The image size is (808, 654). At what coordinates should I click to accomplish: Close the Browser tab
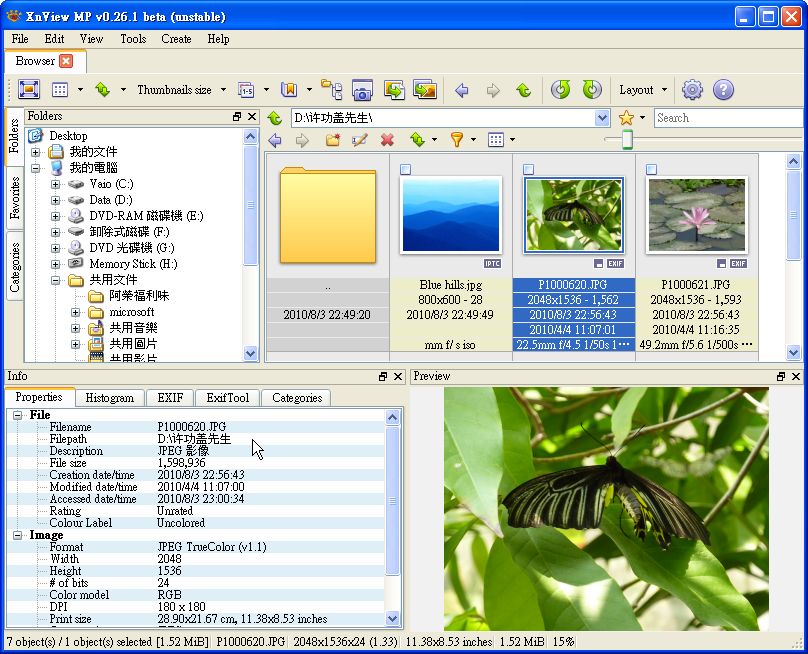pos(66,61)
